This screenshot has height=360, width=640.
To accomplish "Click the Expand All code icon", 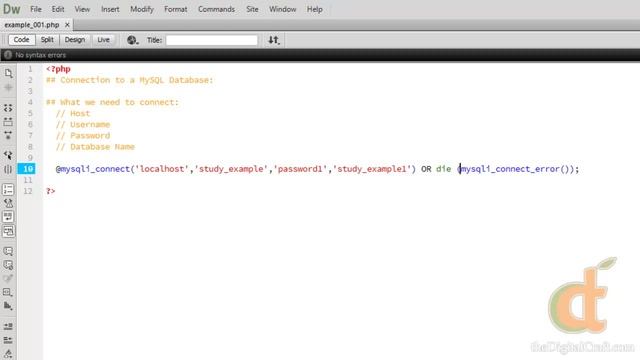I will tap(8, 135).
